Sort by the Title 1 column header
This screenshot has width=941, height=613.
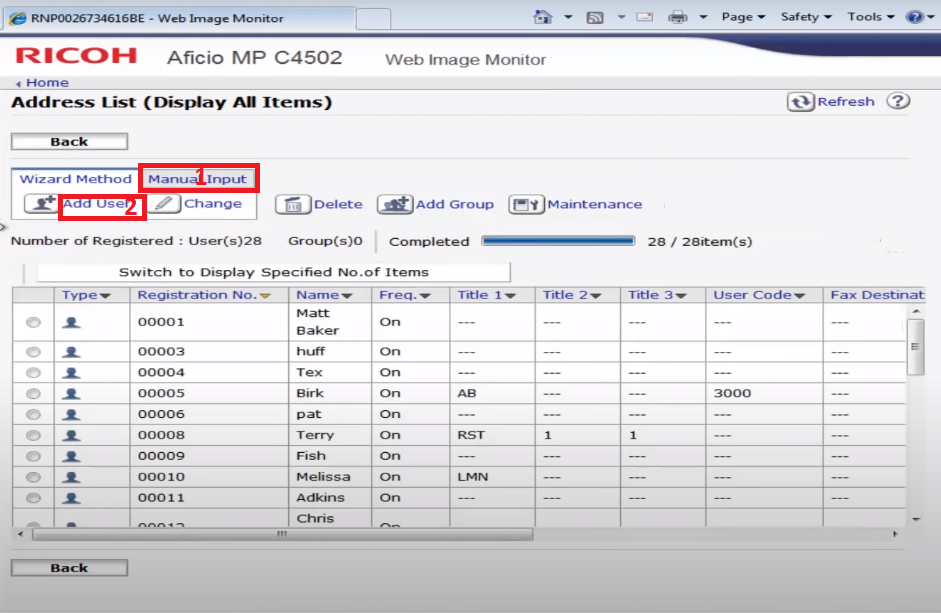point(487,295)
